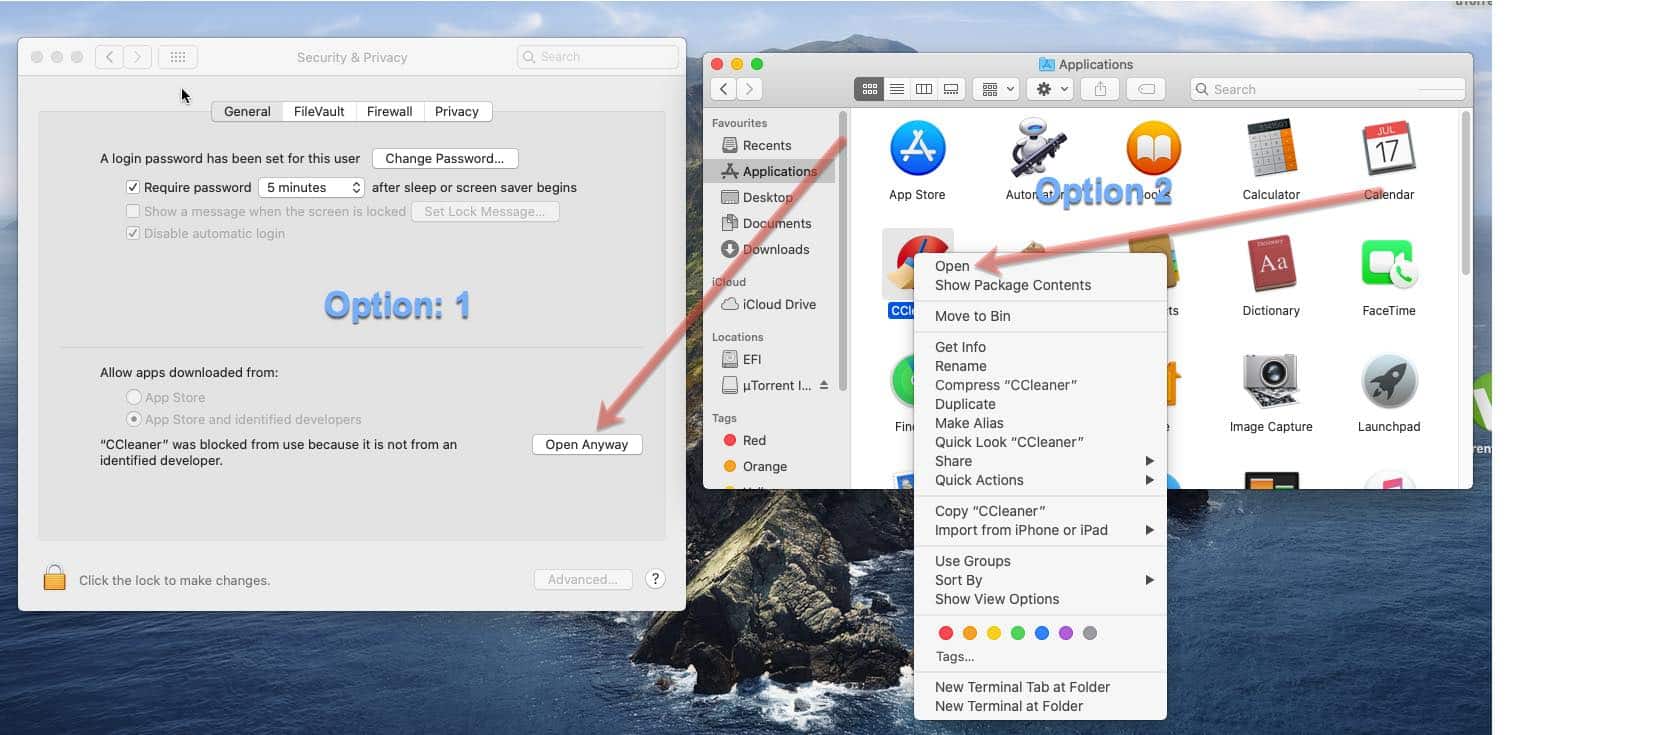This screenshot has height=735, width=1664.
Task: Click the Security & Privacy search field
Action: 598,57
